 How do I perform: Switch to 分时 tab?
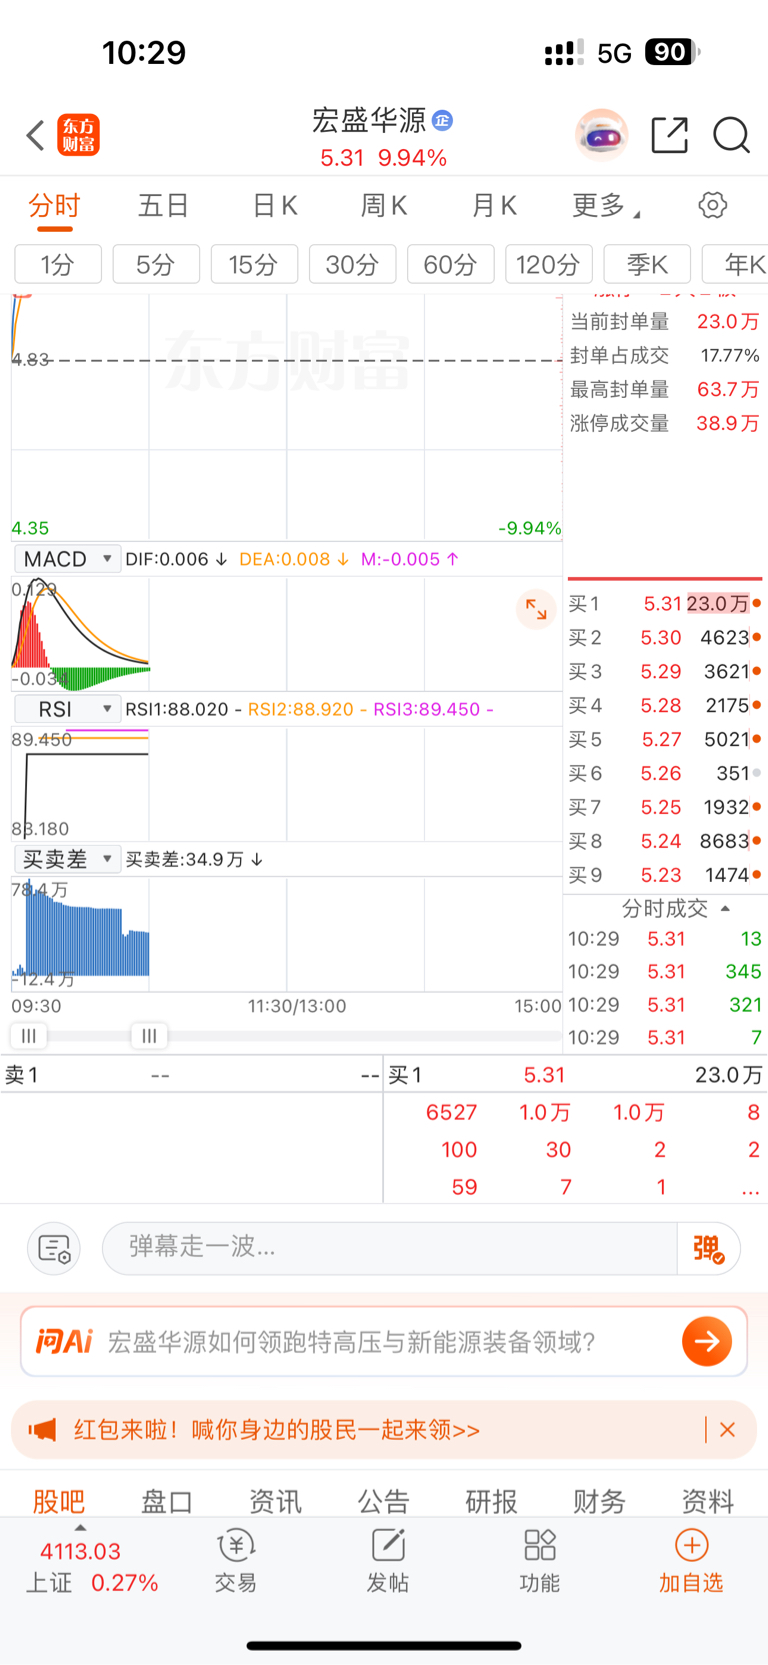point(54,206)
